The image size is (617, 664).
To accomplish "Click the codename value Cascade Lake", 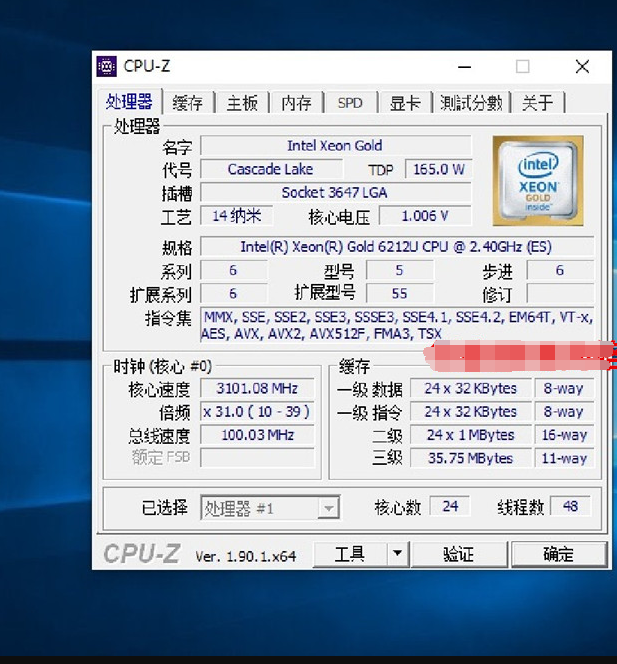I will 271,169.
